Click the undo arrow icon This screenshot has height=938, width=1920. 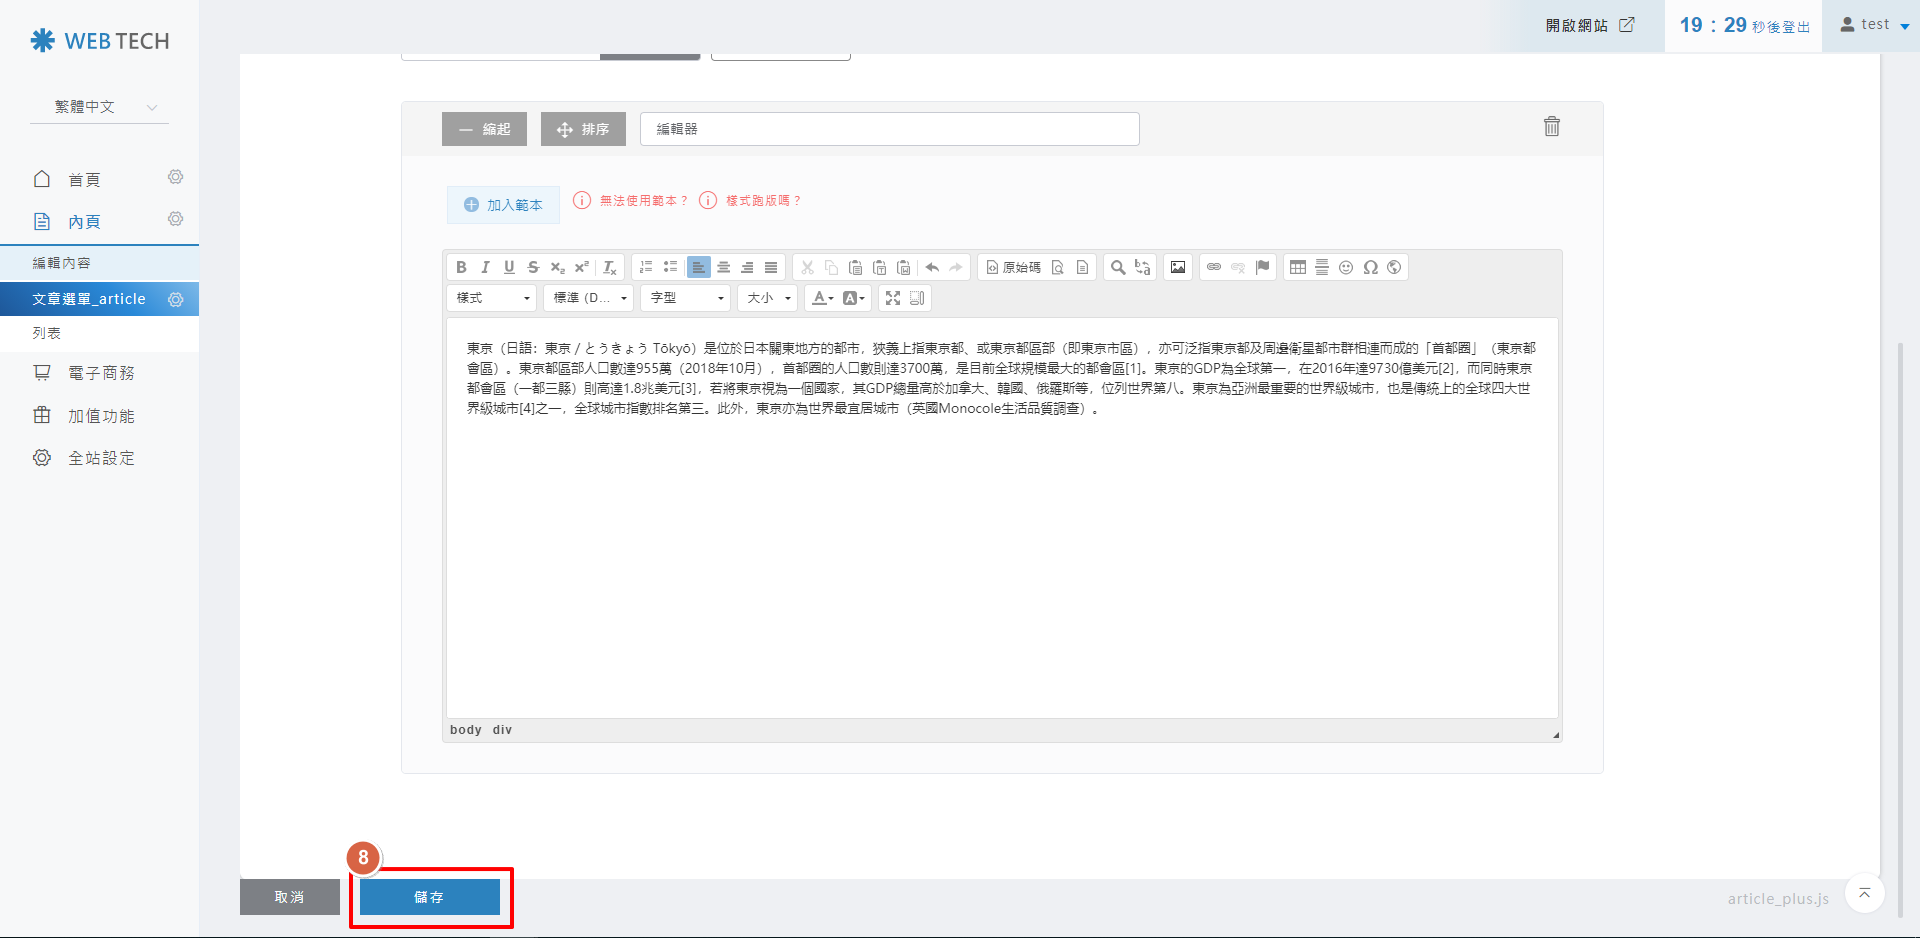[932, 267]
